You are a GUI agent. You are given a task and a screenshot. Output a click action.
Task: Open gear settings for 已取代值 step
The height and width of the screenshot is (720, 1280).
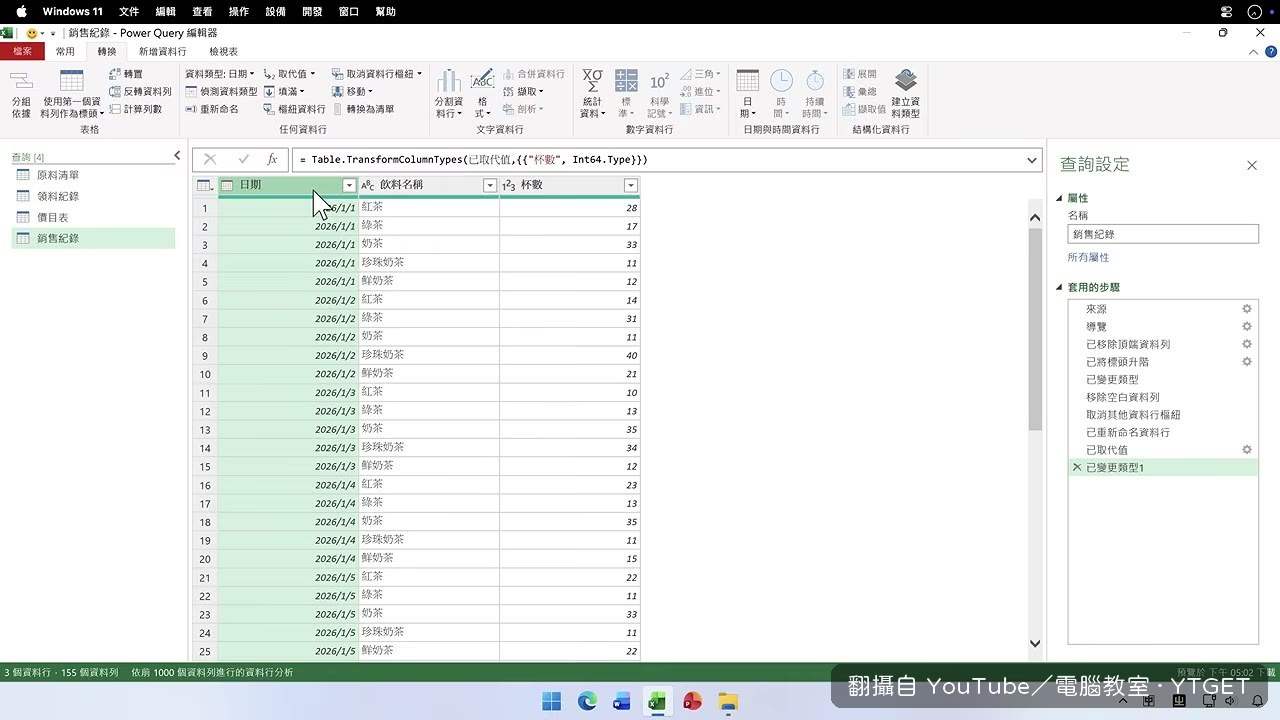(1247, 450)
